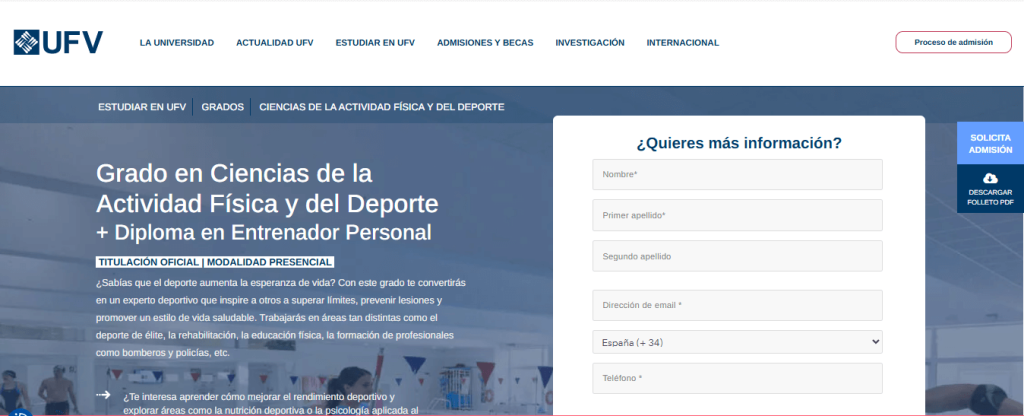1024x416 pixels.
Task: Go to the CIENCIAS DE LA ACTIVIDAD FÍSICA Y DEL DEPORTE breadcrumb
Action: click(382, 107)
